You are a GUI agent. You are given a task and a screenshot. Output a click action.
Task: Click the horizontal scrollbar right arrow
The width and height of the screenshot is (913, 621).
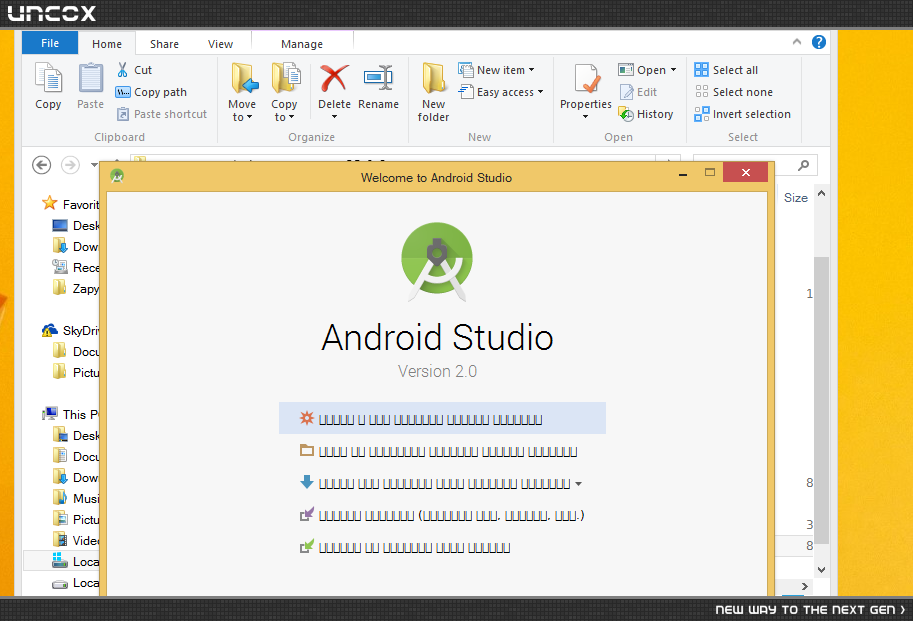tap(805, 586)
